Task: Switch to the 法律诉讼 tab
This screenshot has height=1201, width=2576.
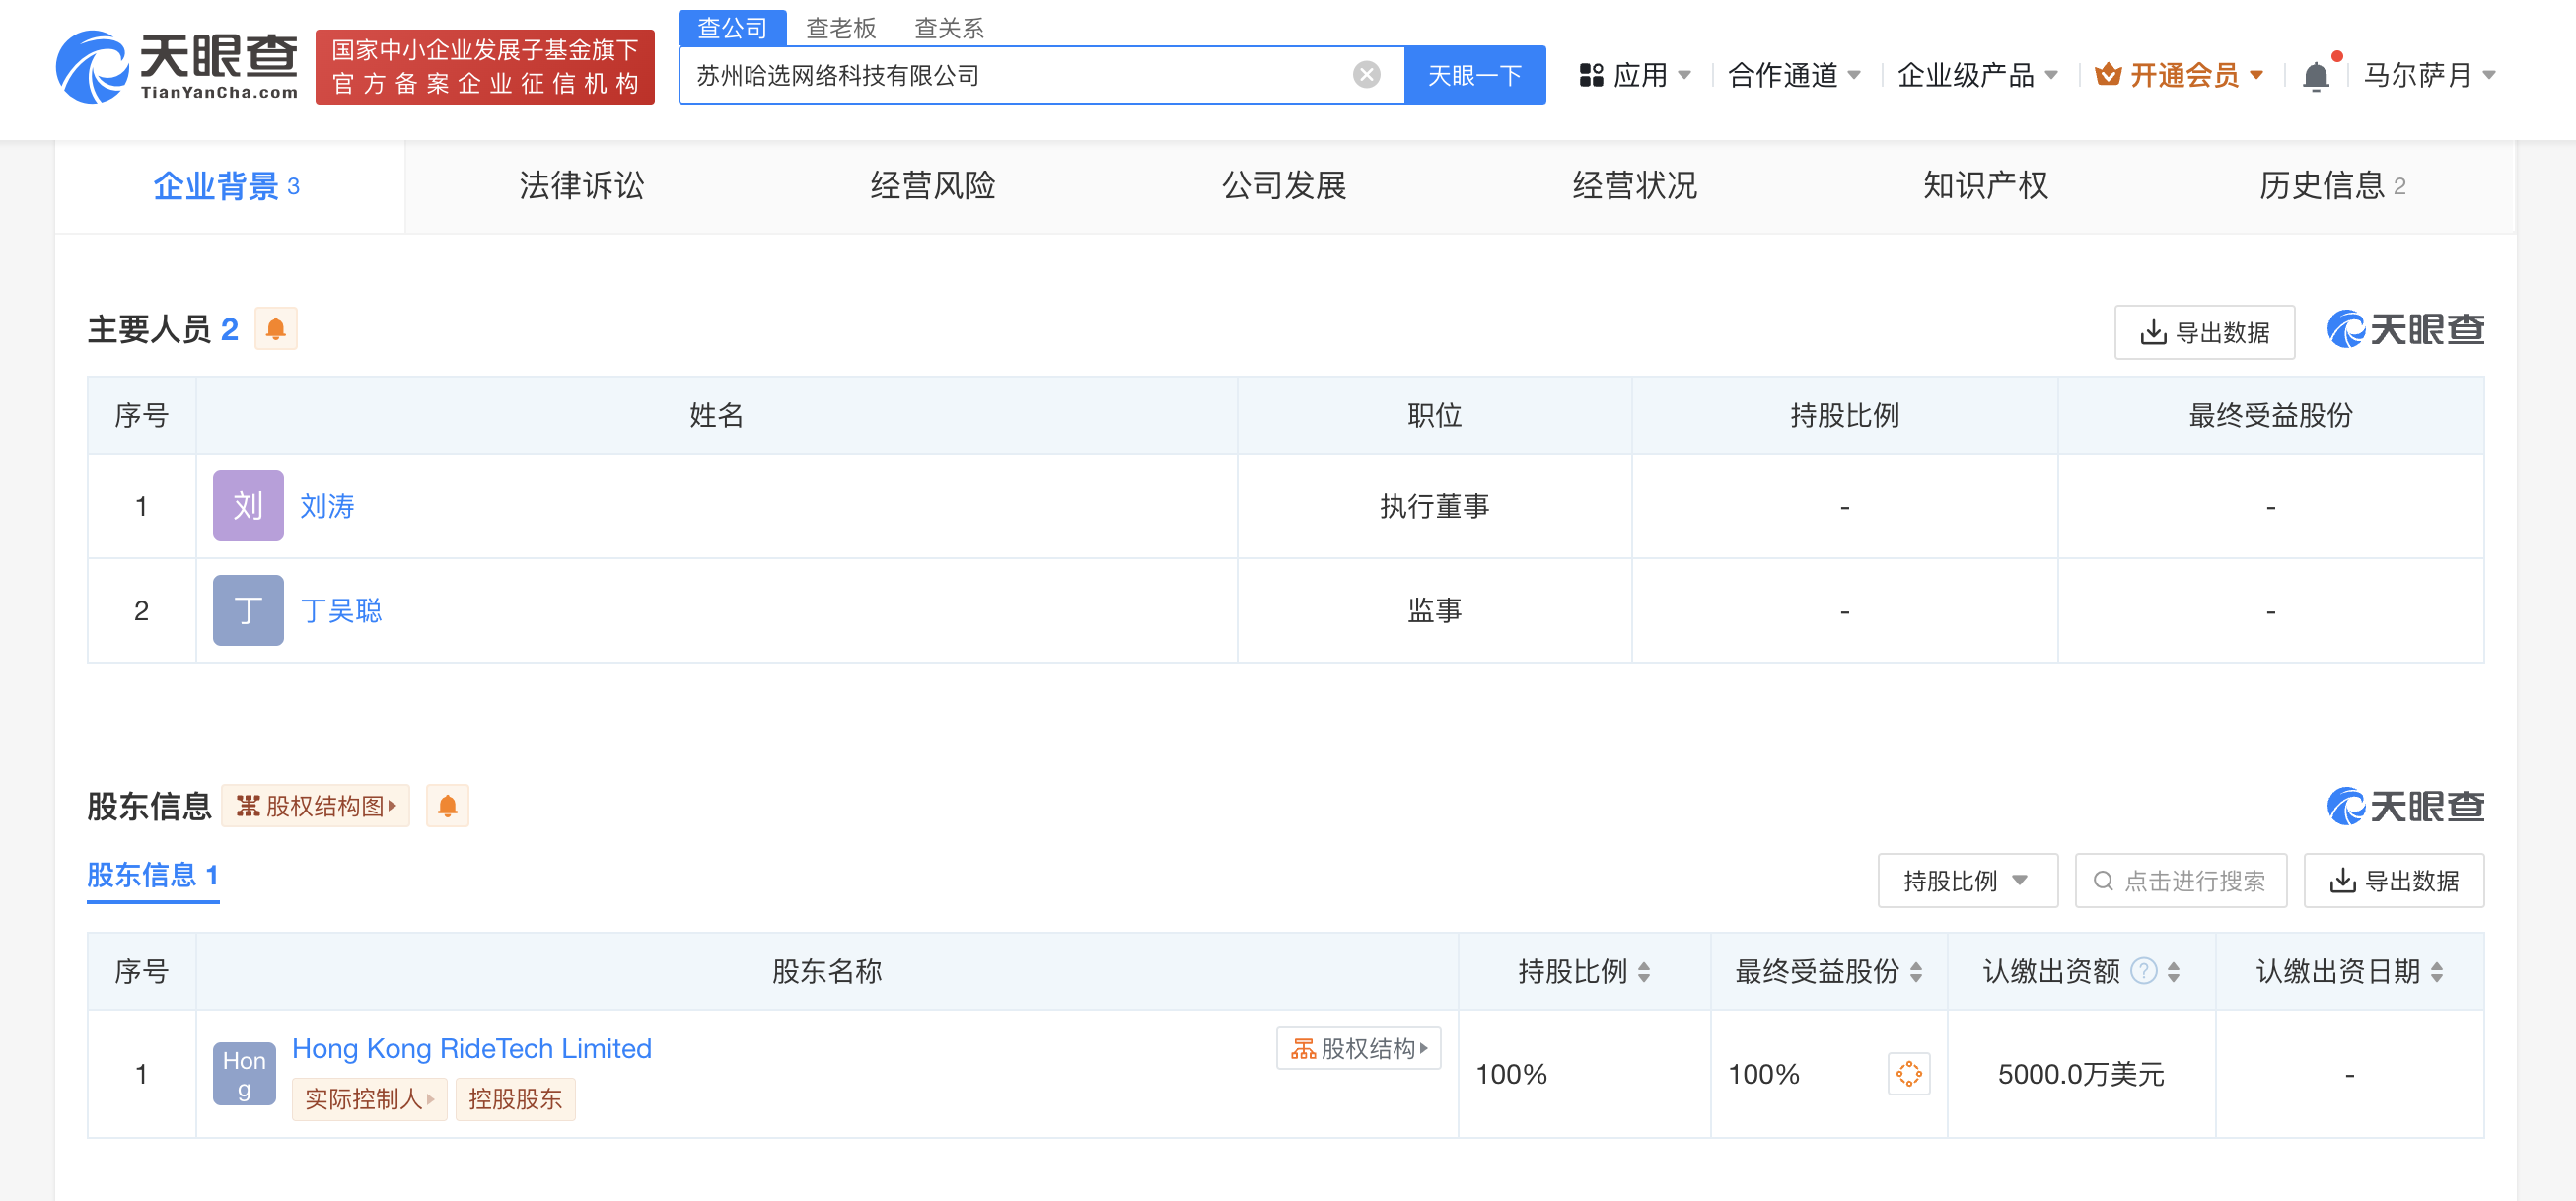Action: 581,186
